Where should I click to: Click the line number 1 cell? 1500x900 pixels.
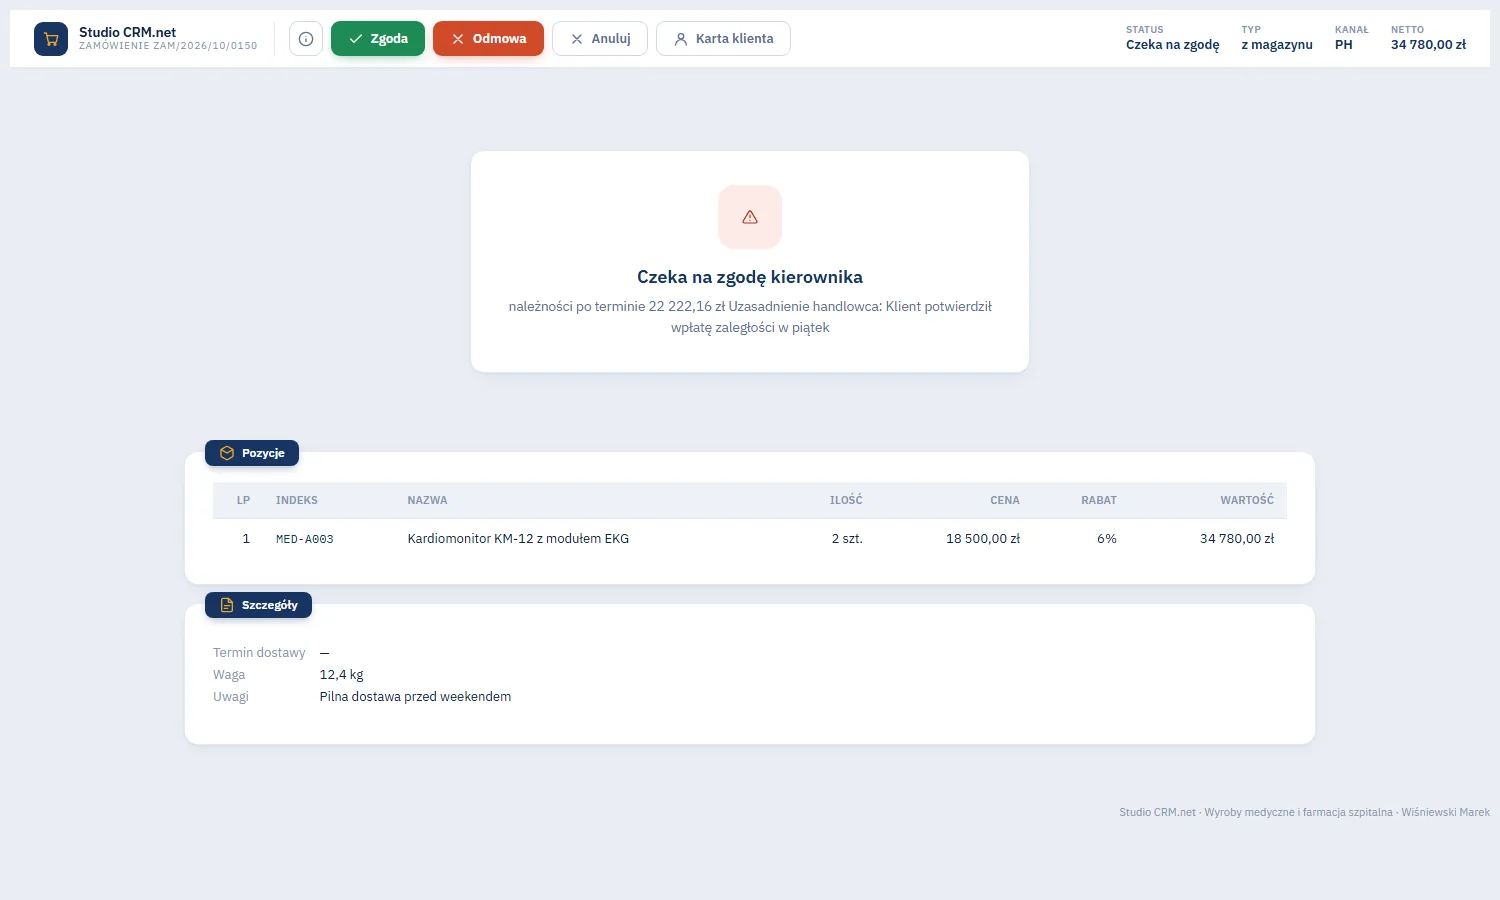point(246,539)
